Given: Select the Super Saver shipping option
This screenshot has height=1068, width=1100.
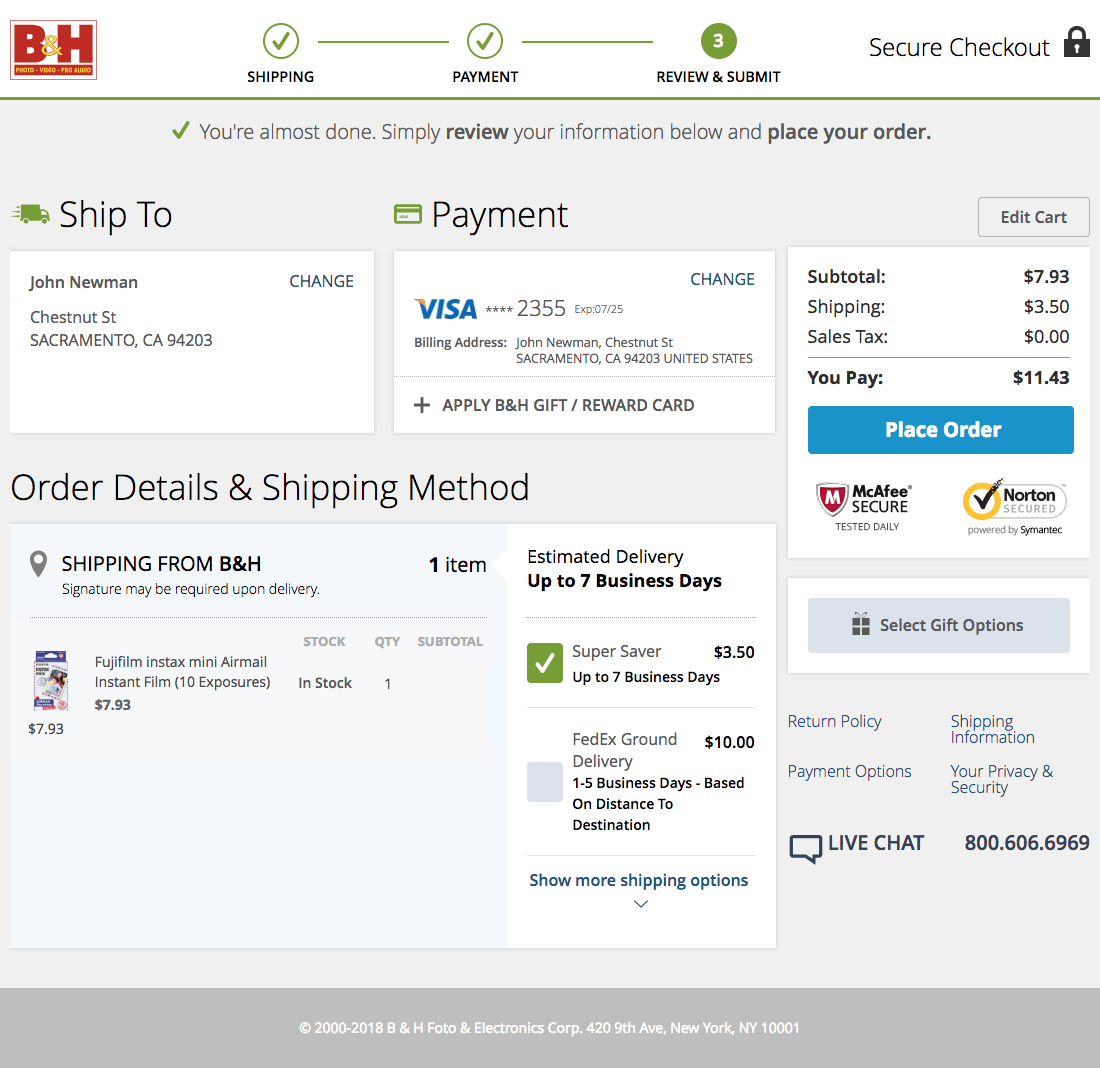Looking at the screenshot, I should tap(544, 662).
